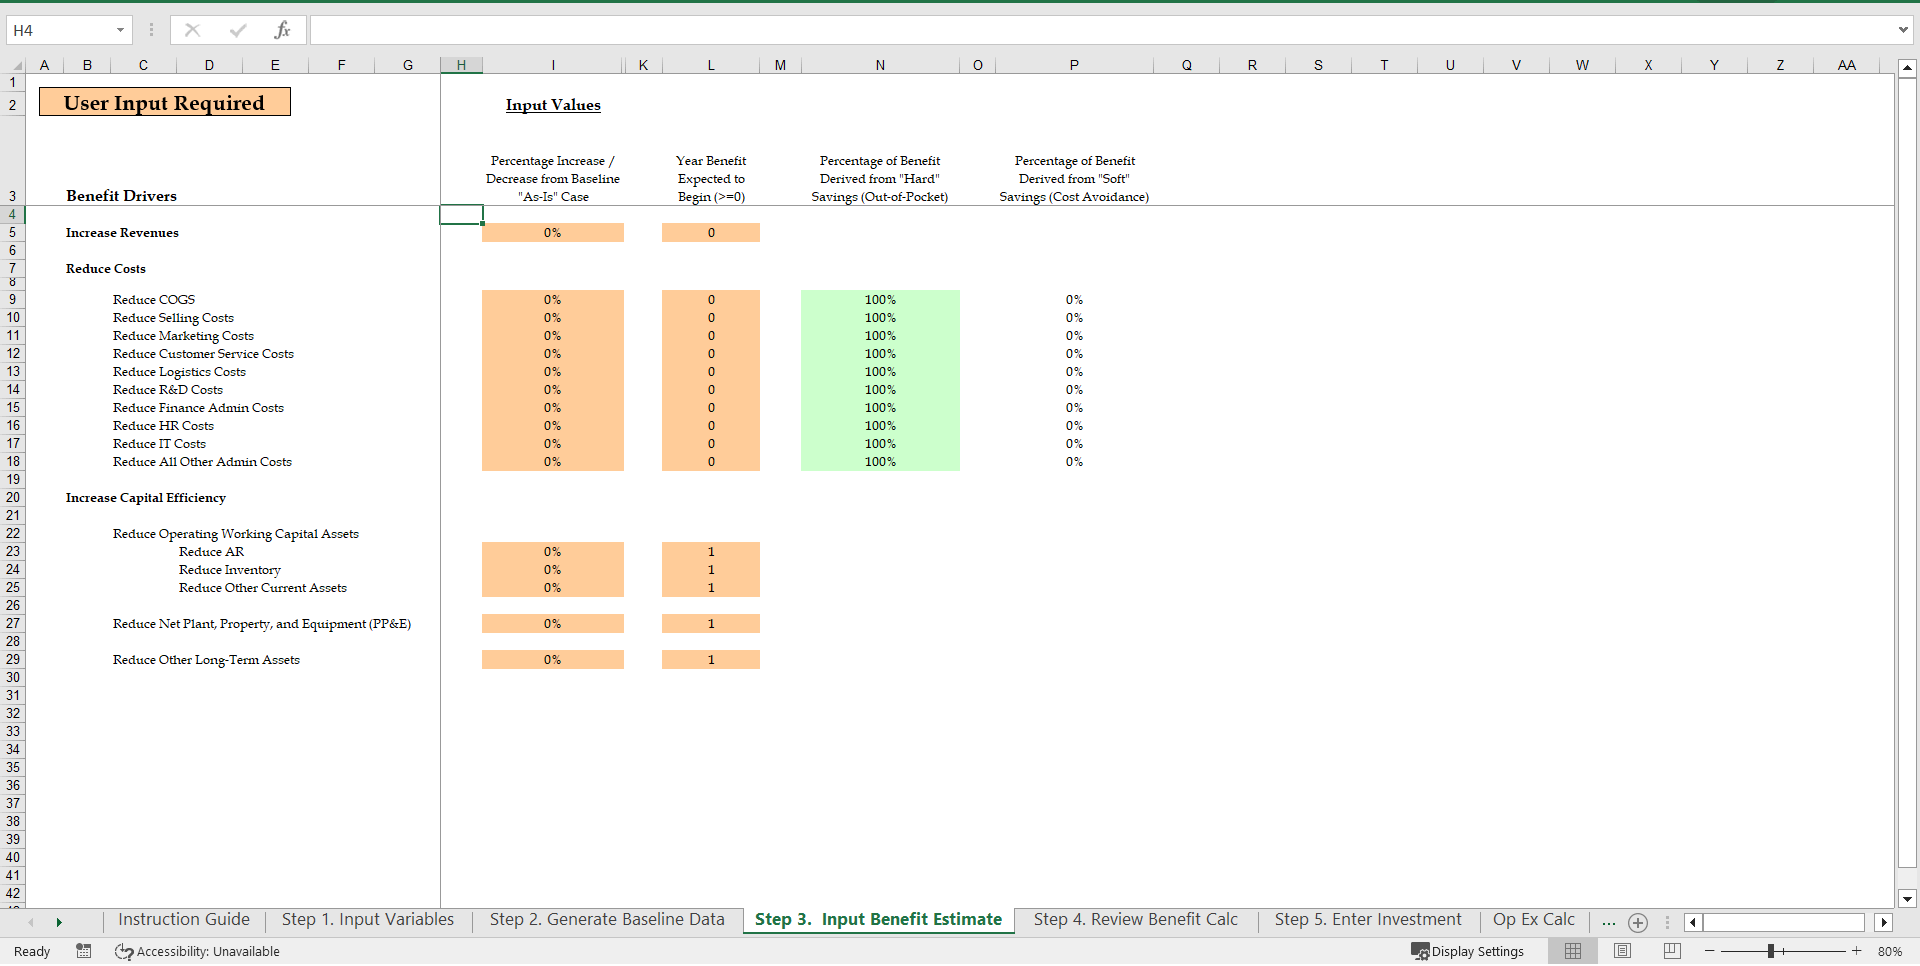The height and width of the screenshot is (966, 1920).
Task: Open the all-sheets list via ellipsis
Action: (1608, 922)
